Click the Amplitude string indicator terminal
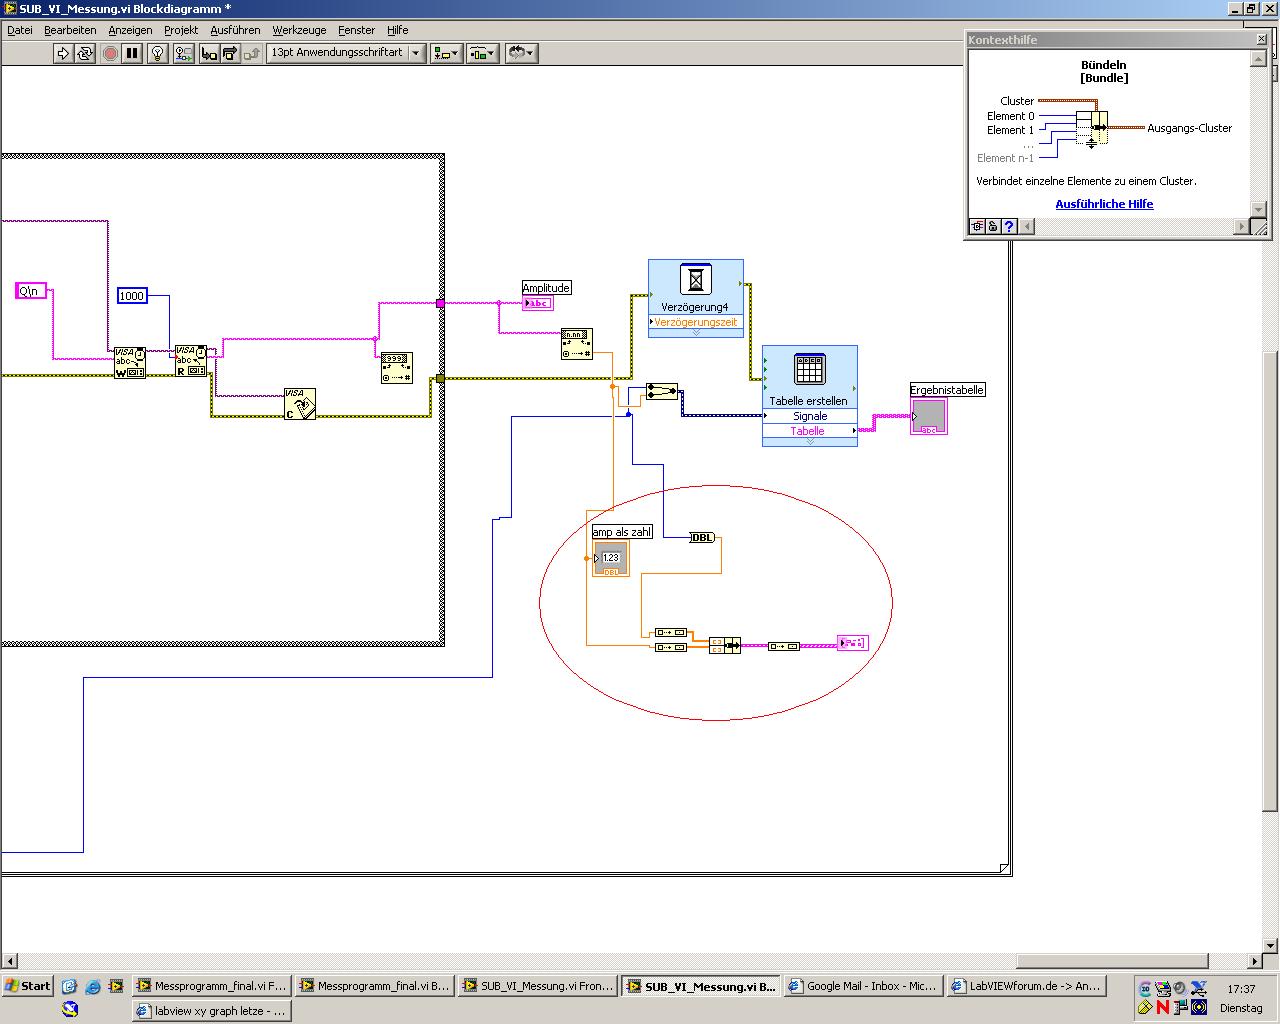 [x=537, y=303]
